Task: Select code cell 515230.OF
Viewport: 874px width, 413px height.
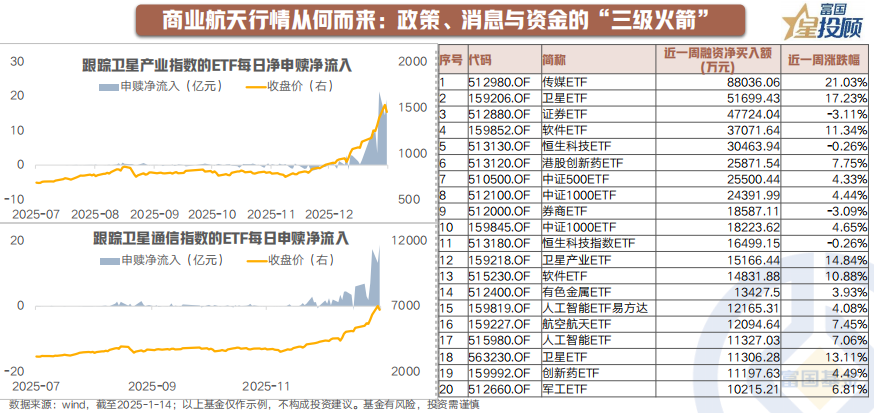Action: point(503,275)
